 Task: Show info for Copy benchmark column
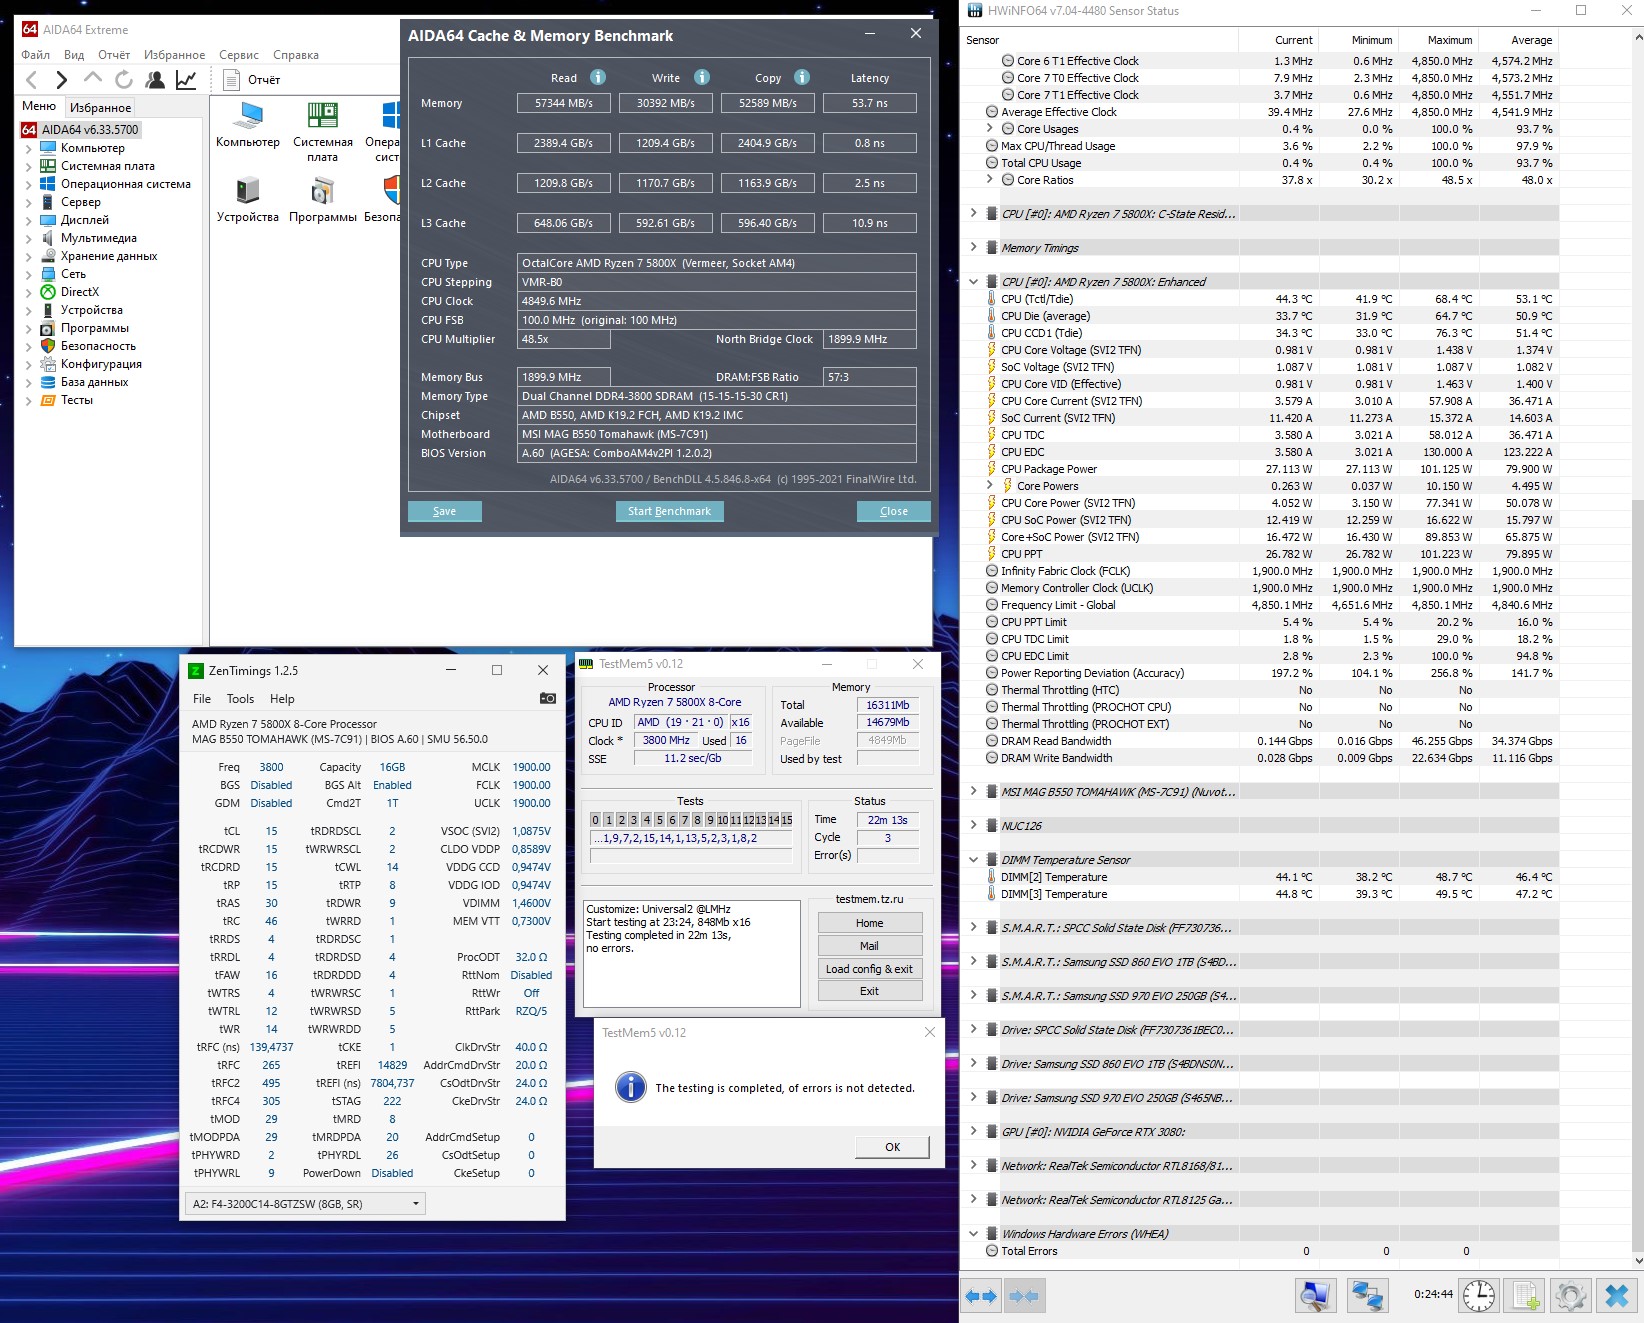click(x=802, y=77)
